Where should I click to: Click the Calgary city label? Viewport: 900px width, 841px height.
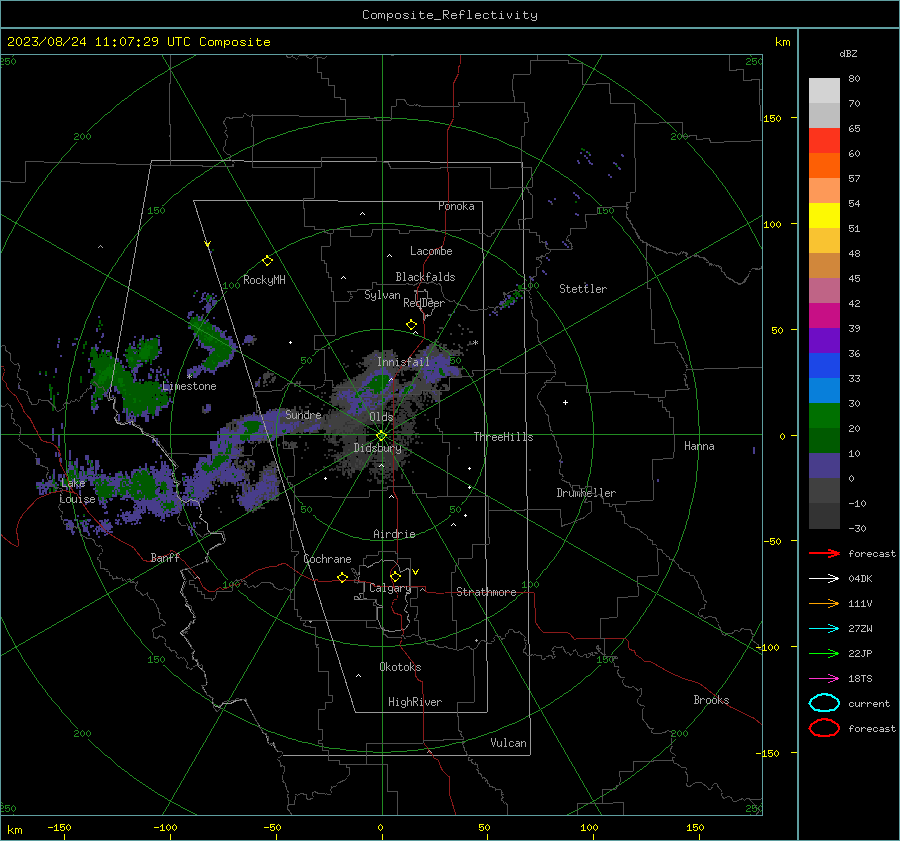[390, 588]
